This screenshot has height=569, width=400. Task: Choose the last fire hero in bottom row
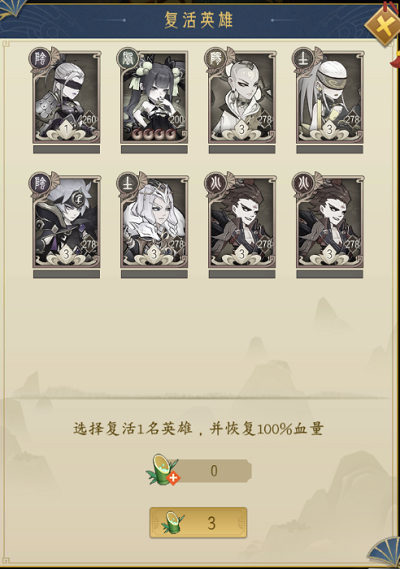click(x=330, y=222)
